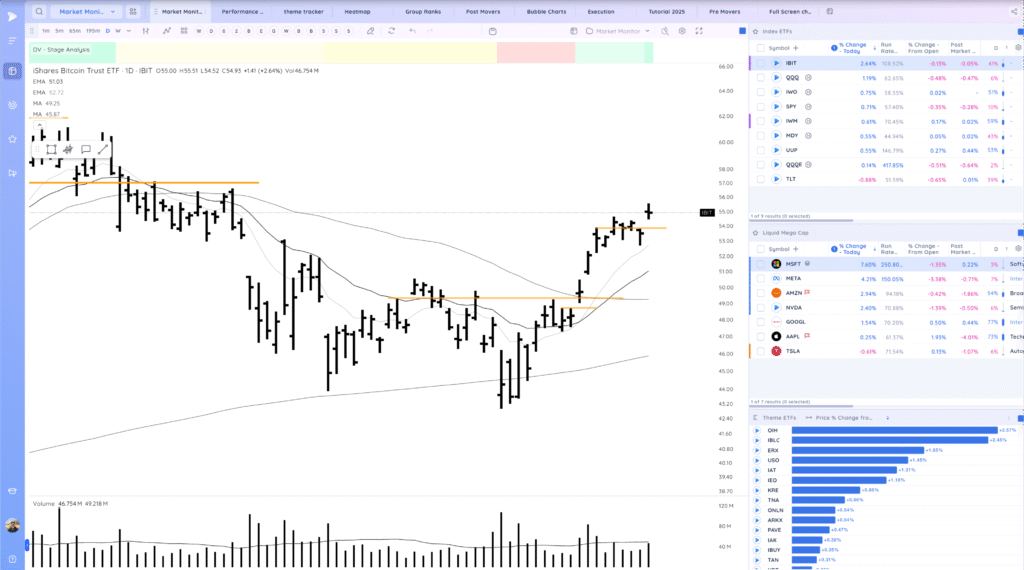Image resolution: width=1024 pixels, height=570 pixels.
Task: Sort Liquid Mega Cap by % Change Today
Action: coord(853,249)
